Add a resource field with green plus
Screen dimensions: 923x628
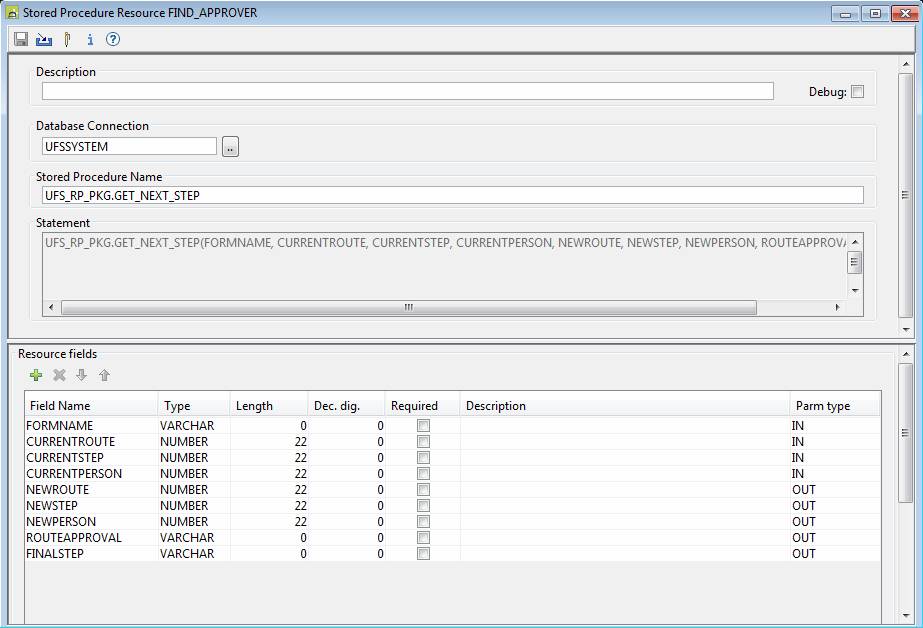coord(36,375)
